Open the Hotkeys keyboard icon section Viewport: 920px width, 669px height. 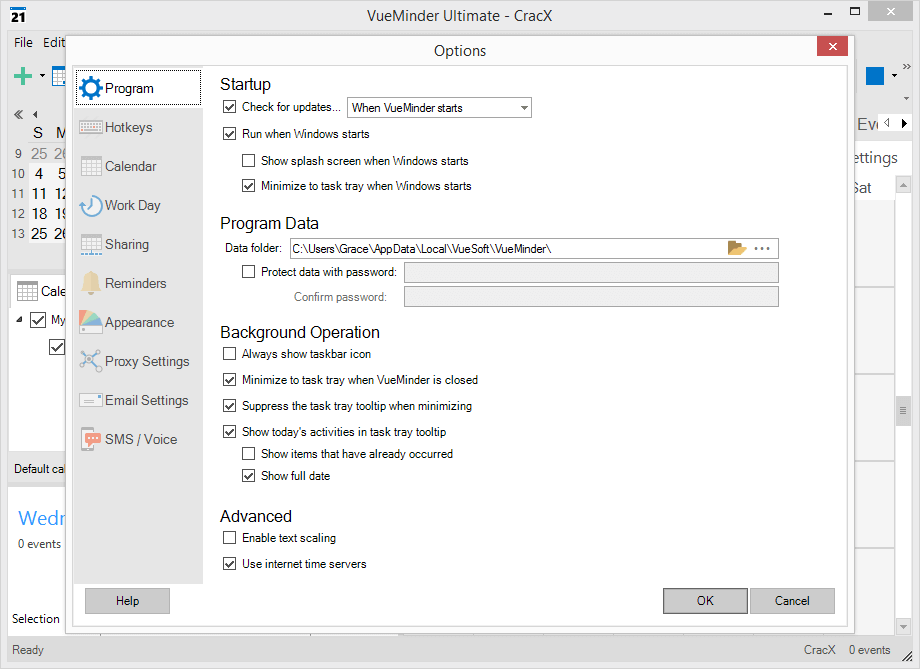(x=91, y=127)
